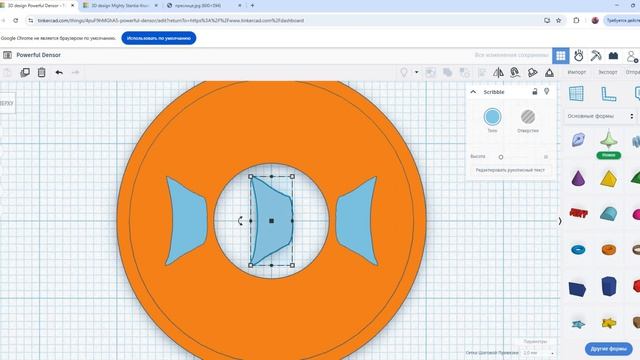640x360 pixels.
Task: Undo the last action arrow
Action: click(59, 73)
